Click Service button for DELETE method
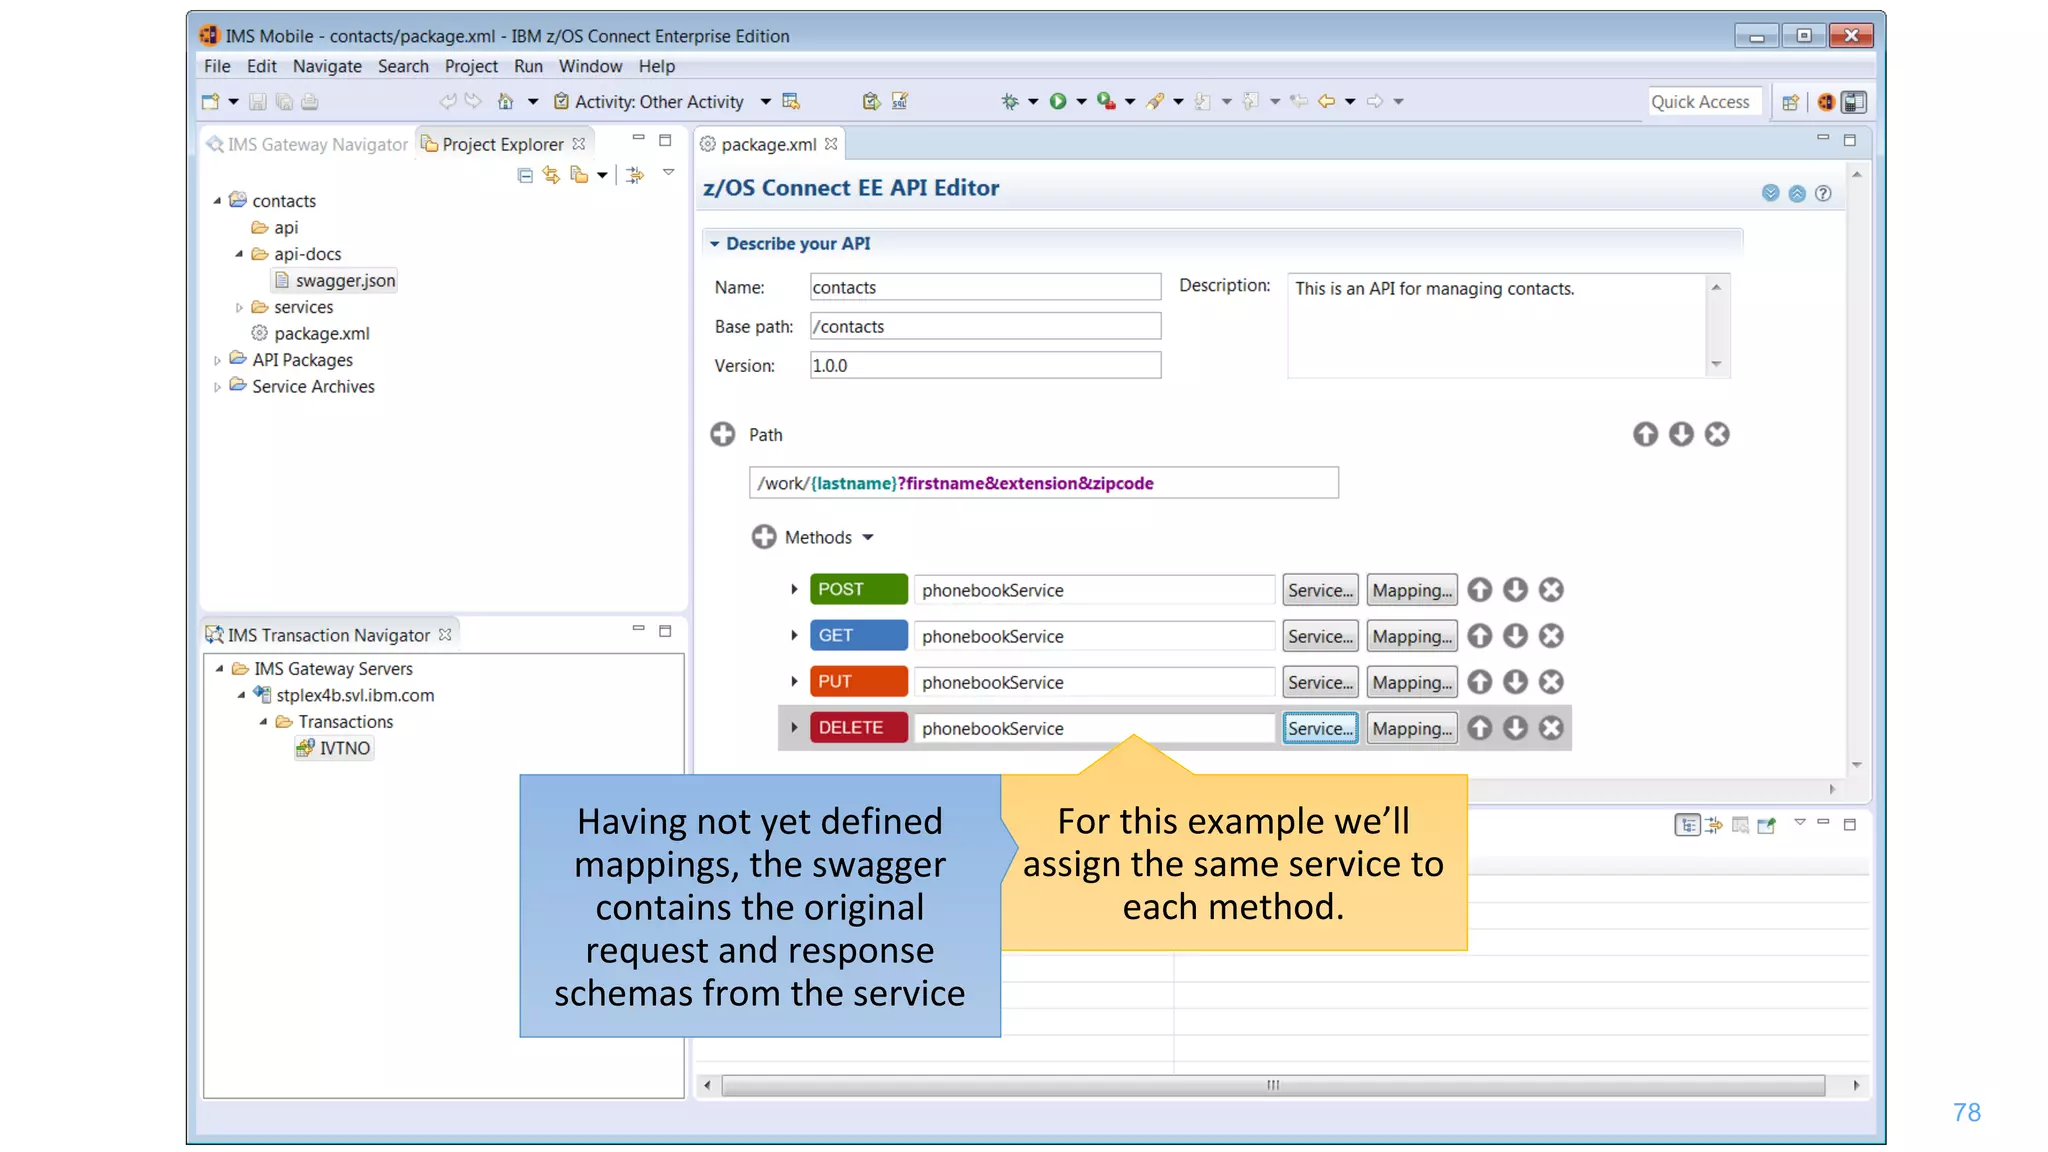 [1320, 728]
